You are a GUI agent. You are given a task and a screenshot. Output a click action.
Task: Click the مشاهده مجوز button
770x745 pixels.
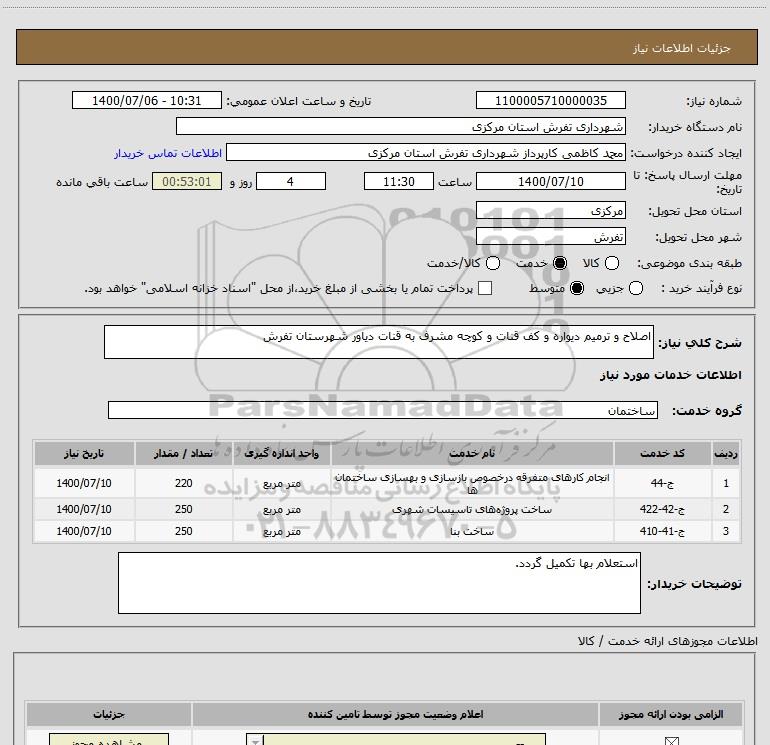click(x=109, y=740)
